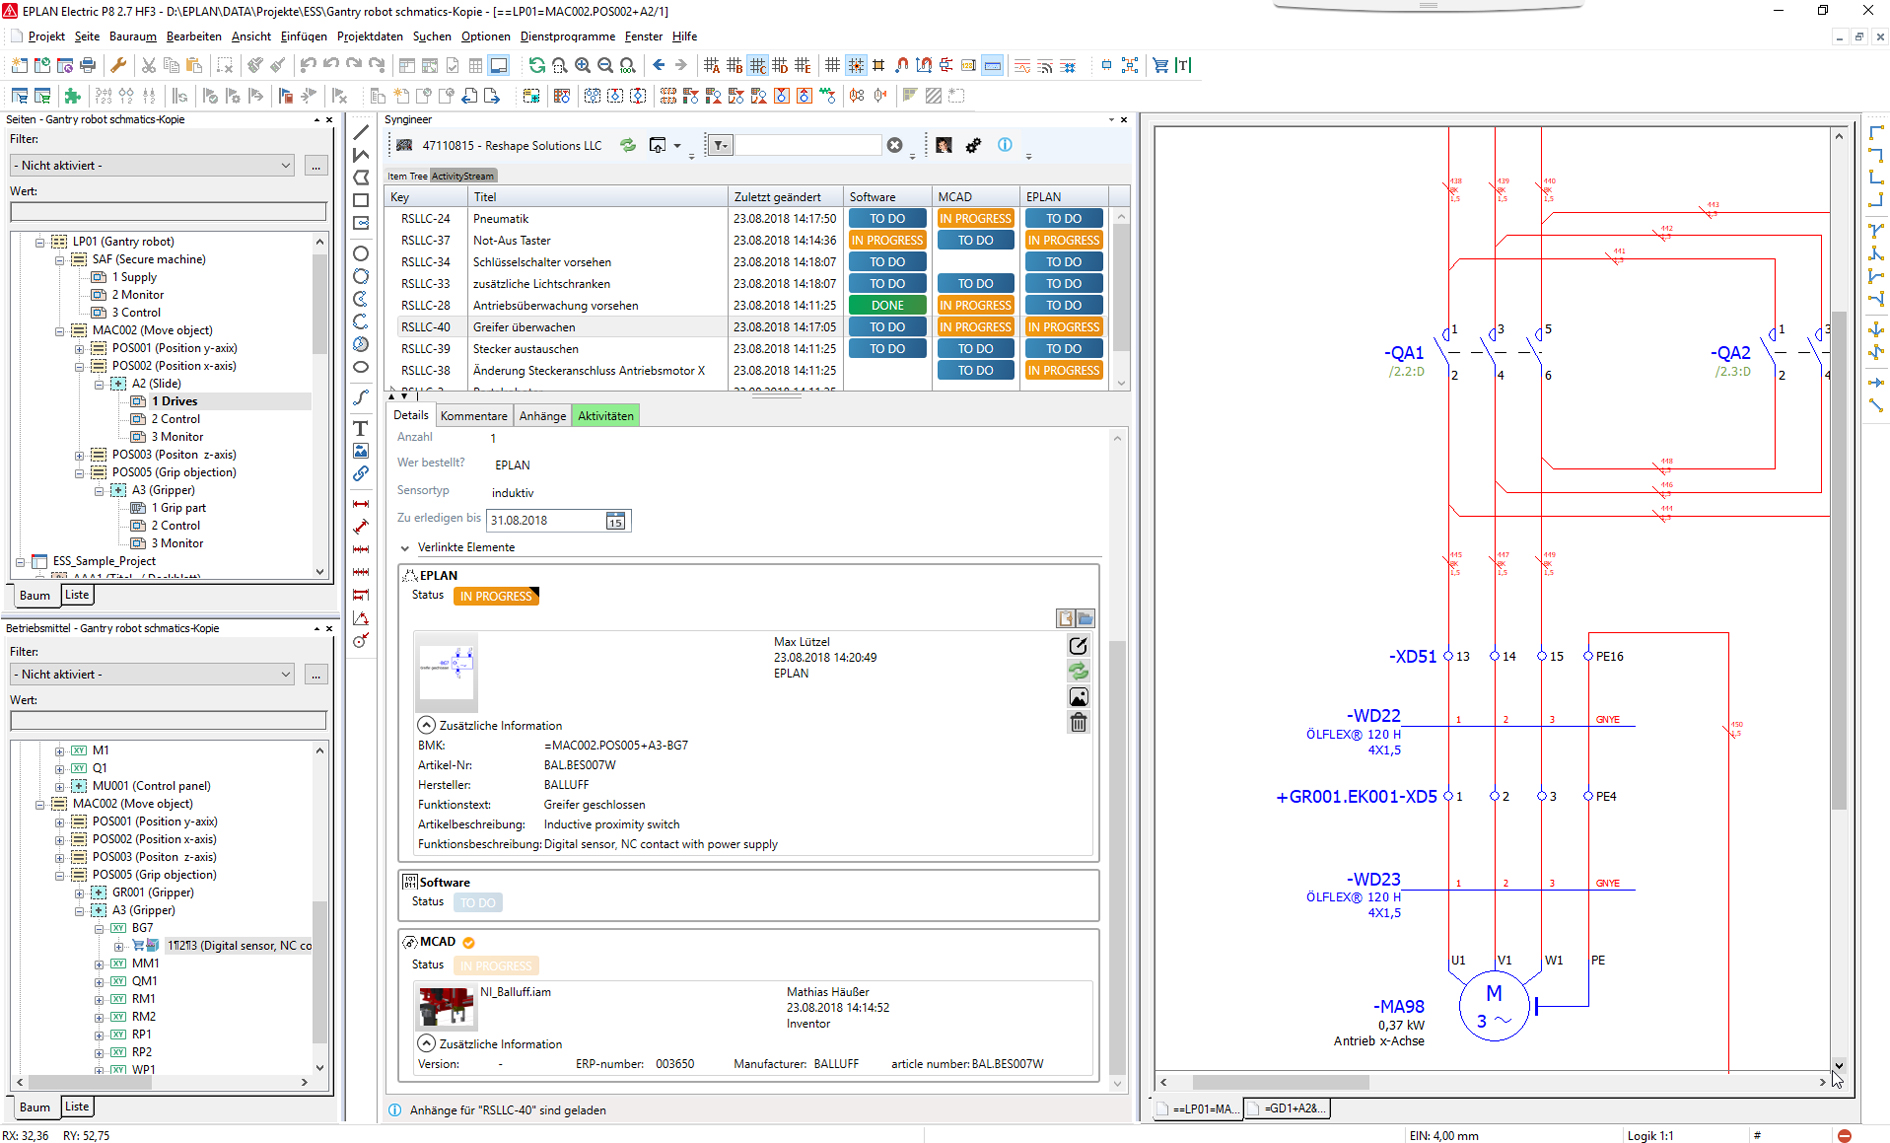The image size is (1890, 1143).
Task: Collapse the Verlinkte Elemente section
Action: [405, 548]
